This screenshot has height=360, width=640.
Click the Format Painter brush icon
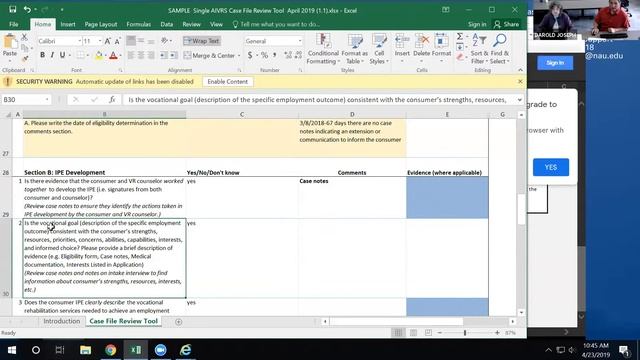click(x=24, y=59)
